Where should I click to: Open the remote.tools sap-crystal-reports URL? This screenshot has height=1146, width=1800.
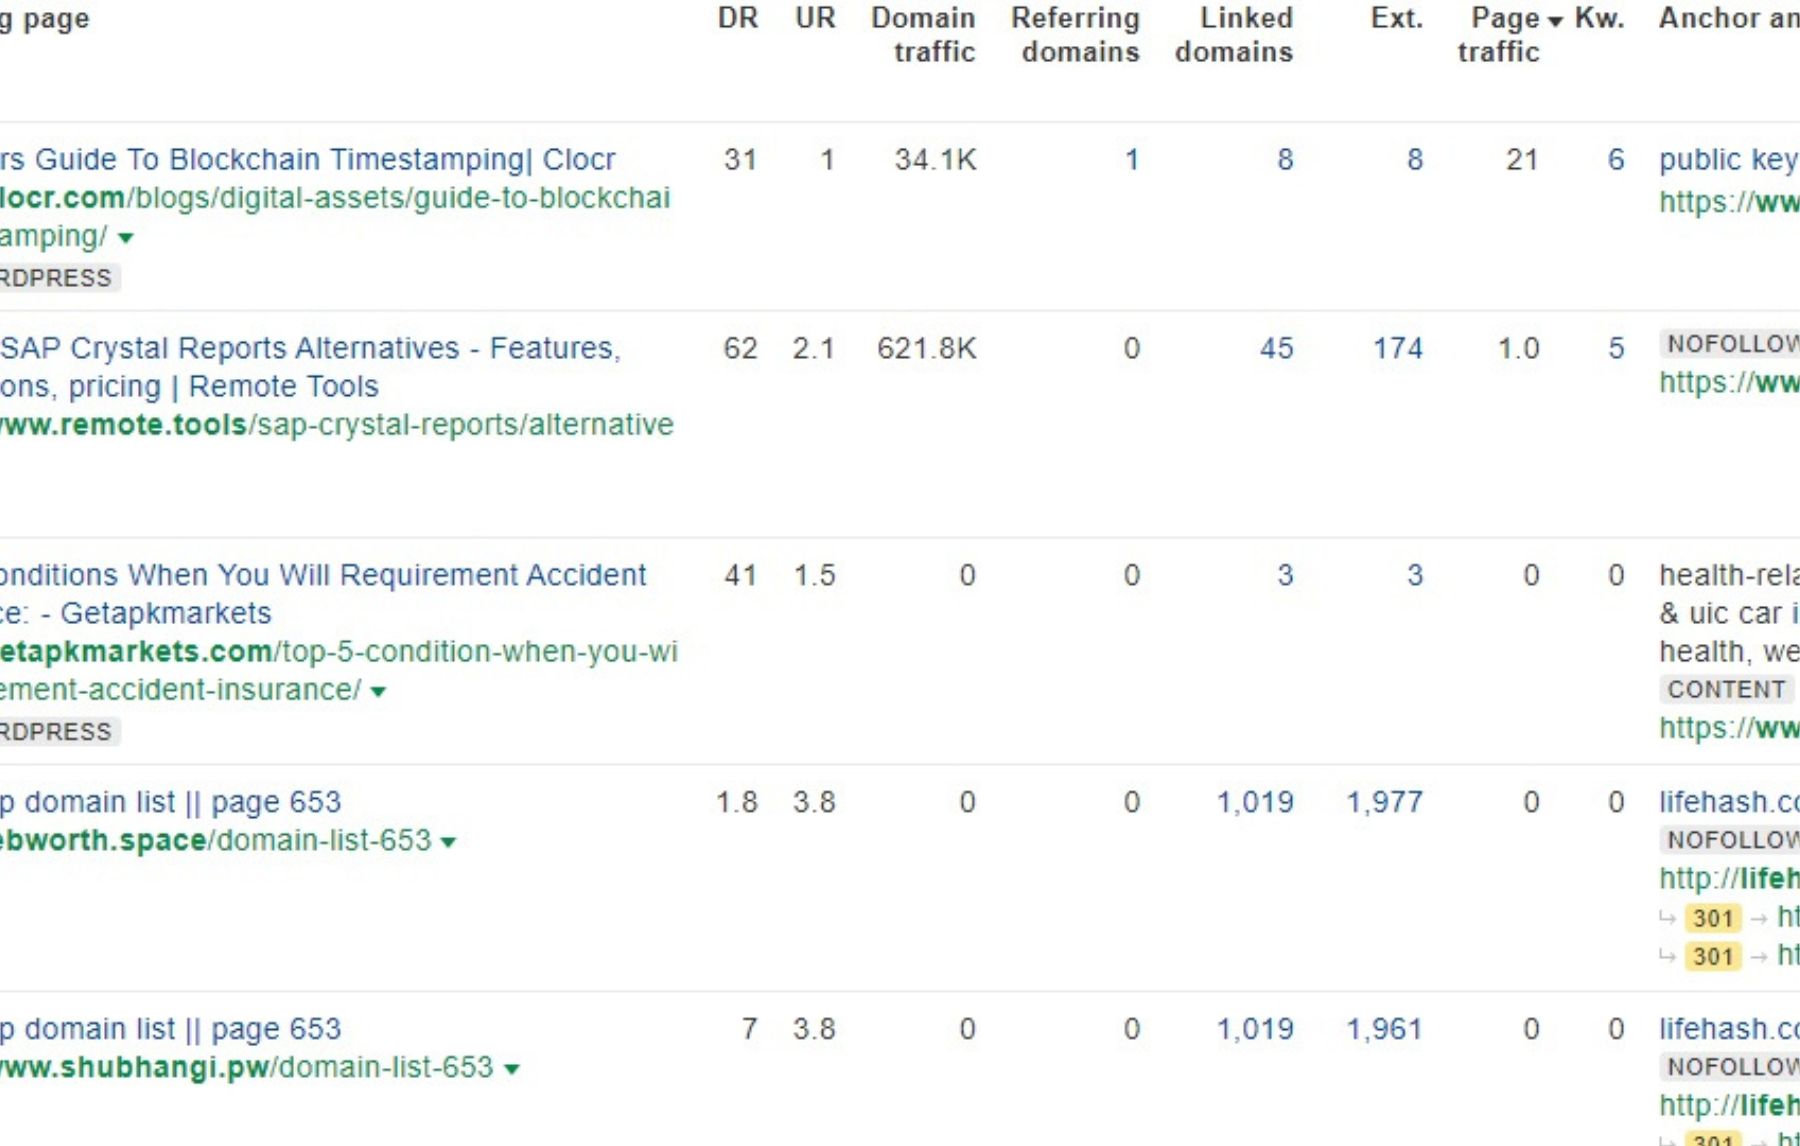tap(337, 424)
